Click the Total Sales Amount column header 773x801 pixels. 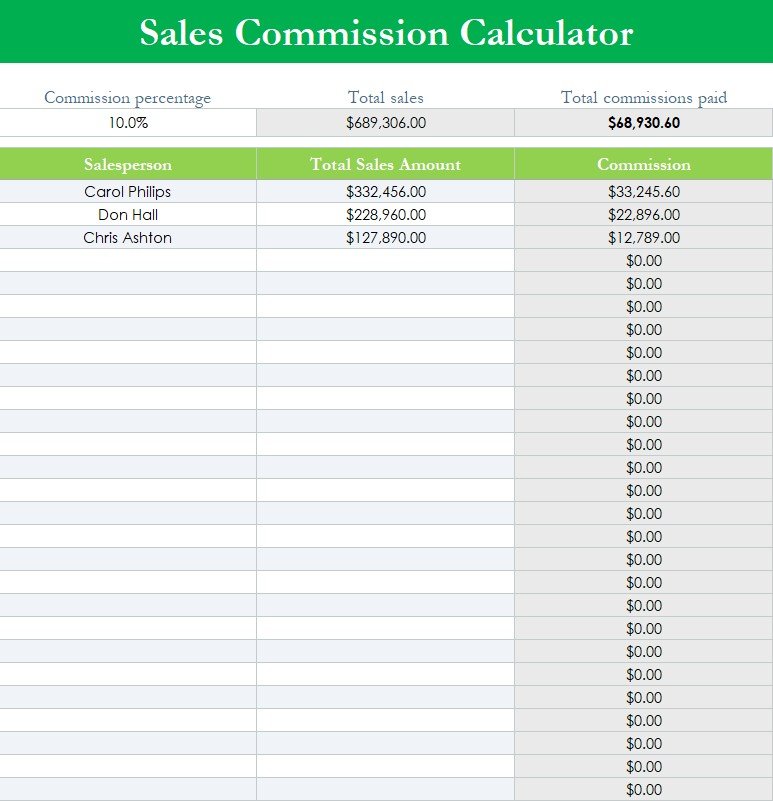click(x=386, y=164)
